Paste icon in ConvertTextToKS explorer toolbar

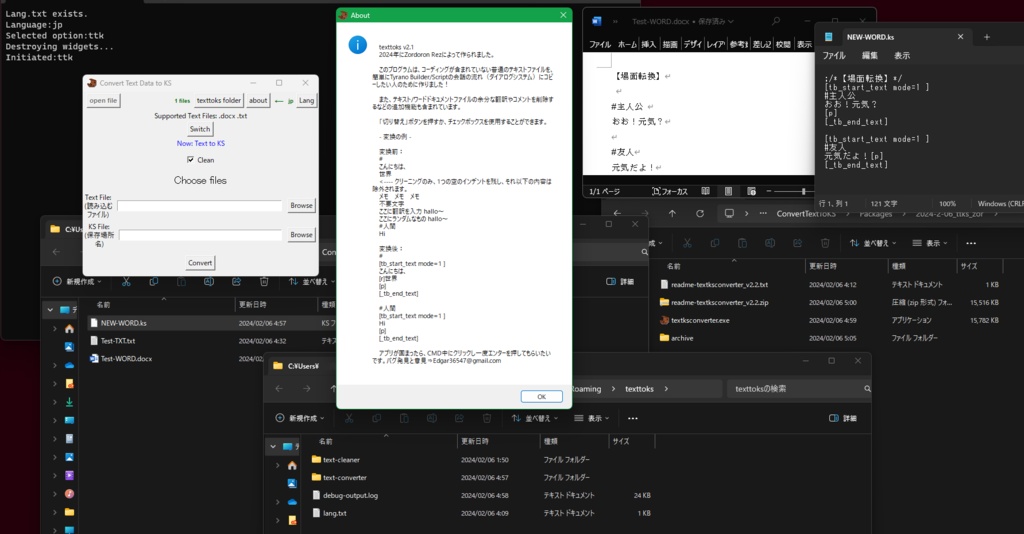743,243
